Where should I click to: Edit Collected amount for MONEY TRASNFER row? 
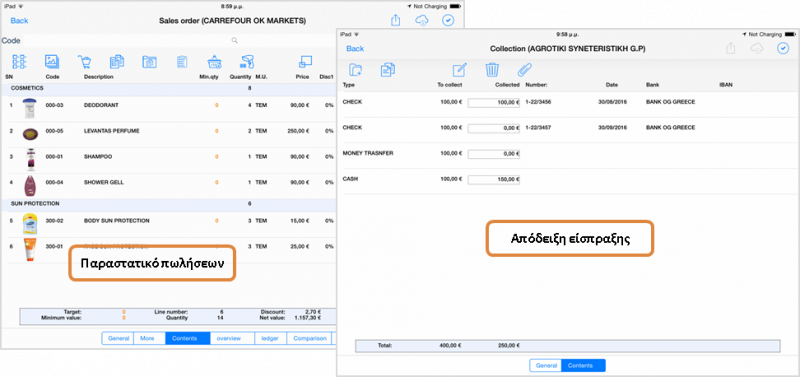tap(494, 154)
